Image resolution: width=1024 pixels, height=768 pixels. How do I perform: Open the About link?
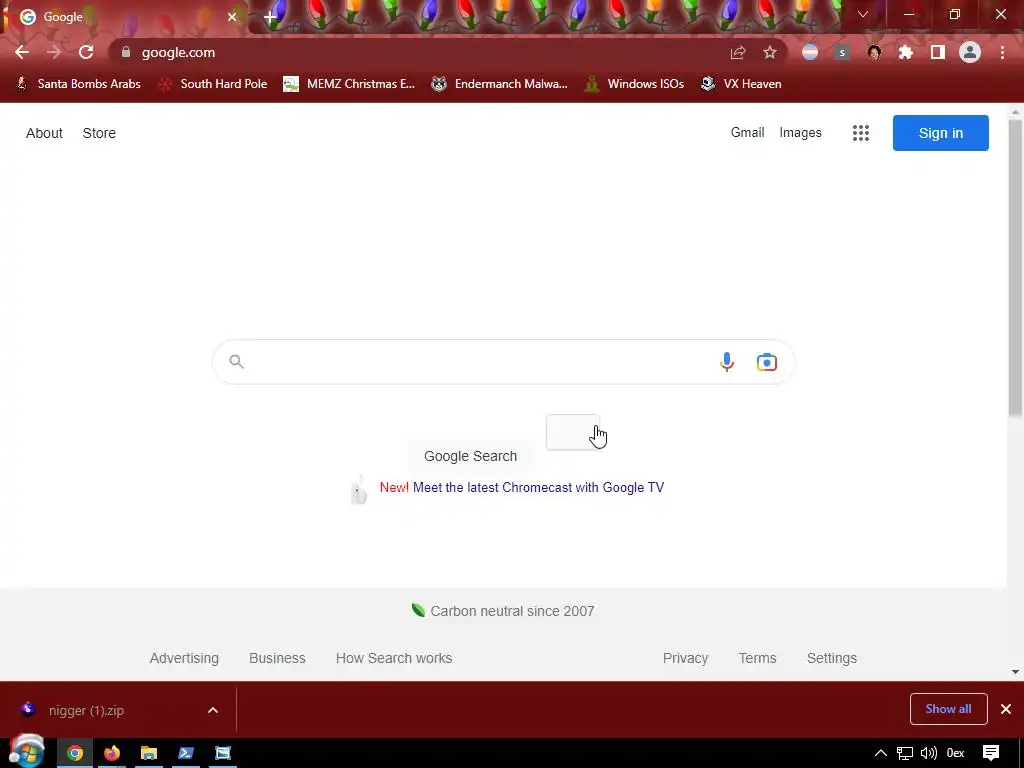coord(44,133)
